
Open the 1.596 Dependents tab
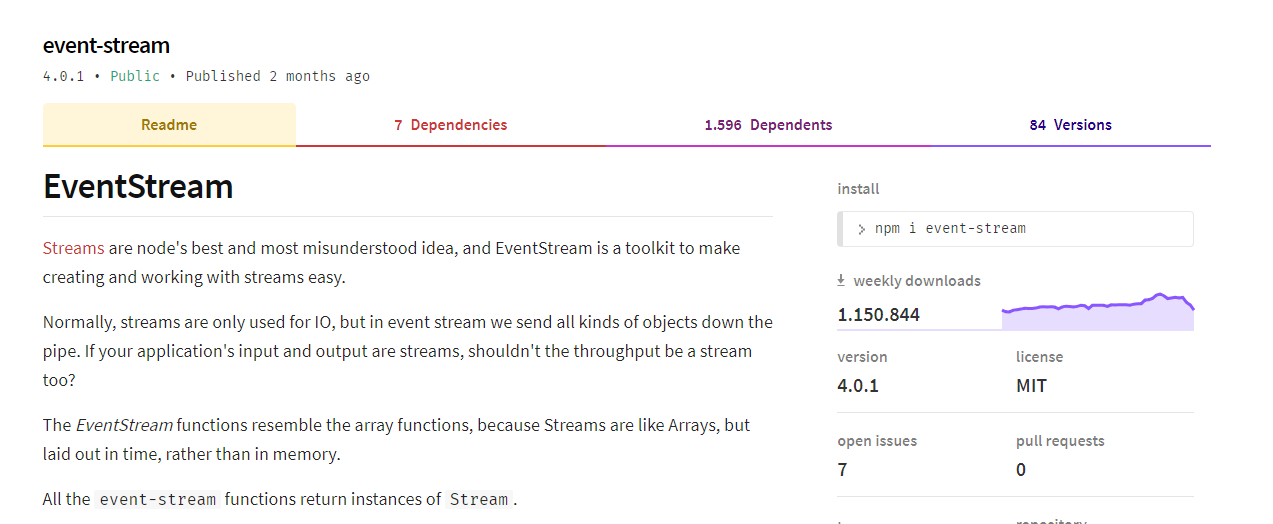[x=768, y=125]
